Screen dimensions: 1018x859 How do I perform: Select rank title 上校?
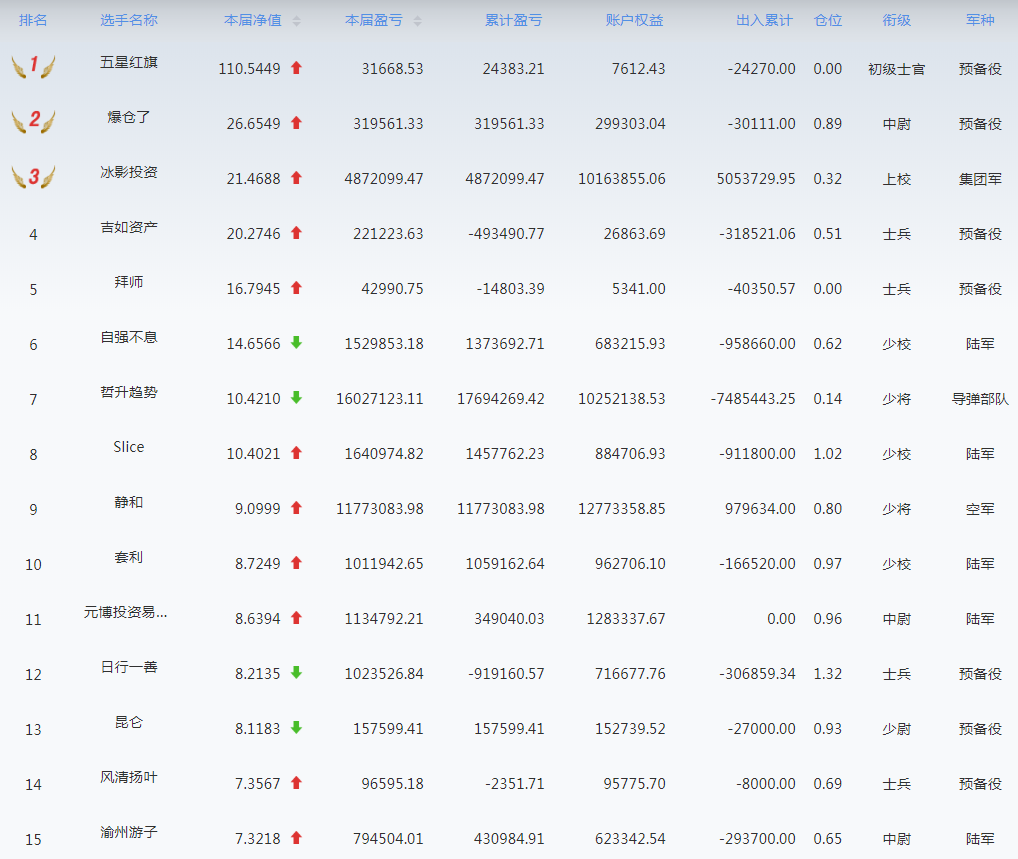[x=897, y=179]
